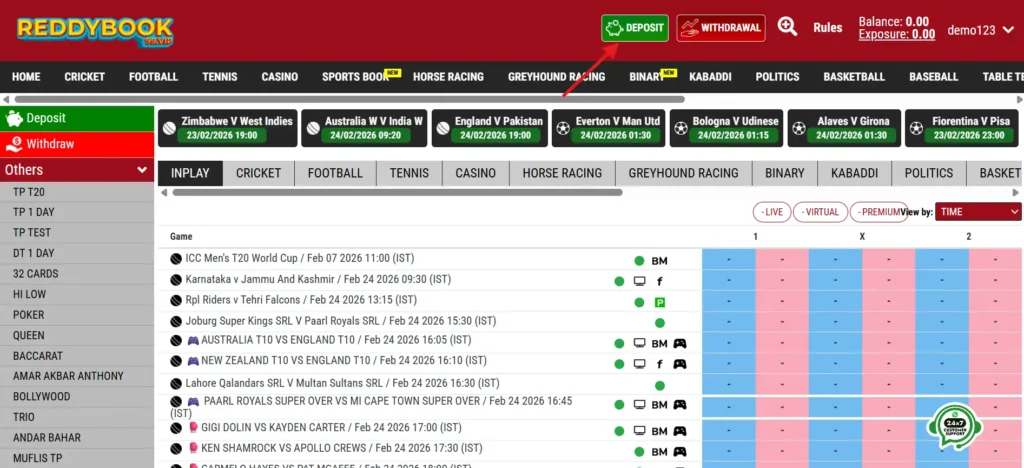Click the ReddyBook logo
The image size is (1024, 468).
click(x=95, y=30)
